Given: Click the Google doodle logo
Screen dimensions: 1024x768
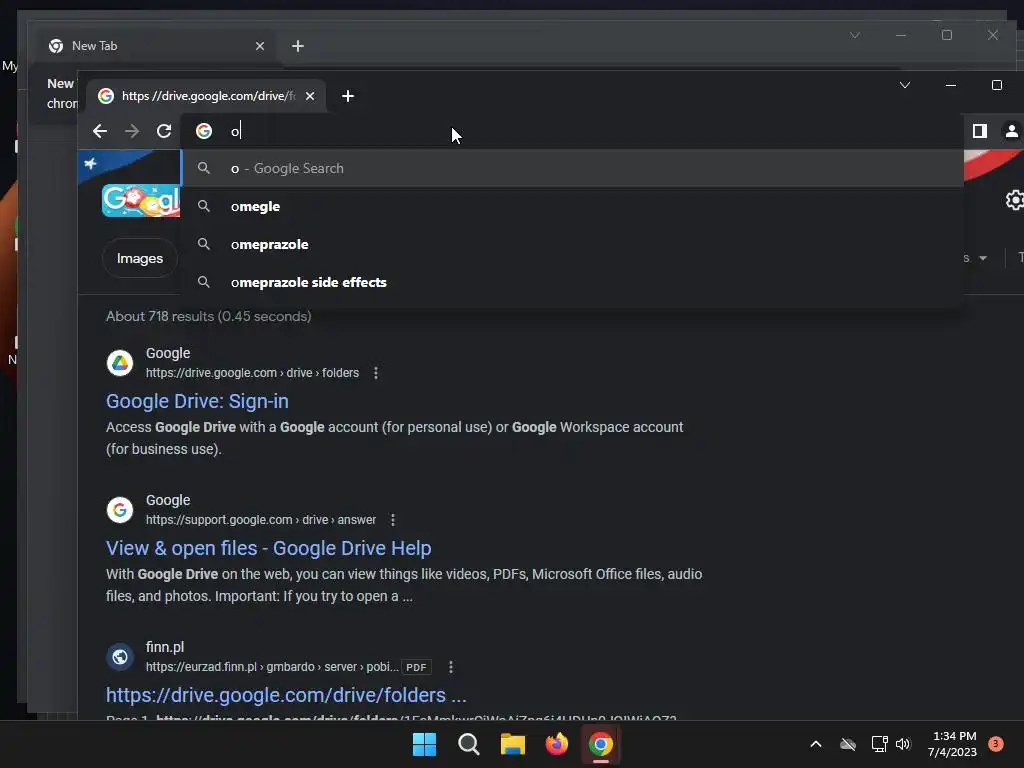Looking at the screenshot, I should (141, 200).
